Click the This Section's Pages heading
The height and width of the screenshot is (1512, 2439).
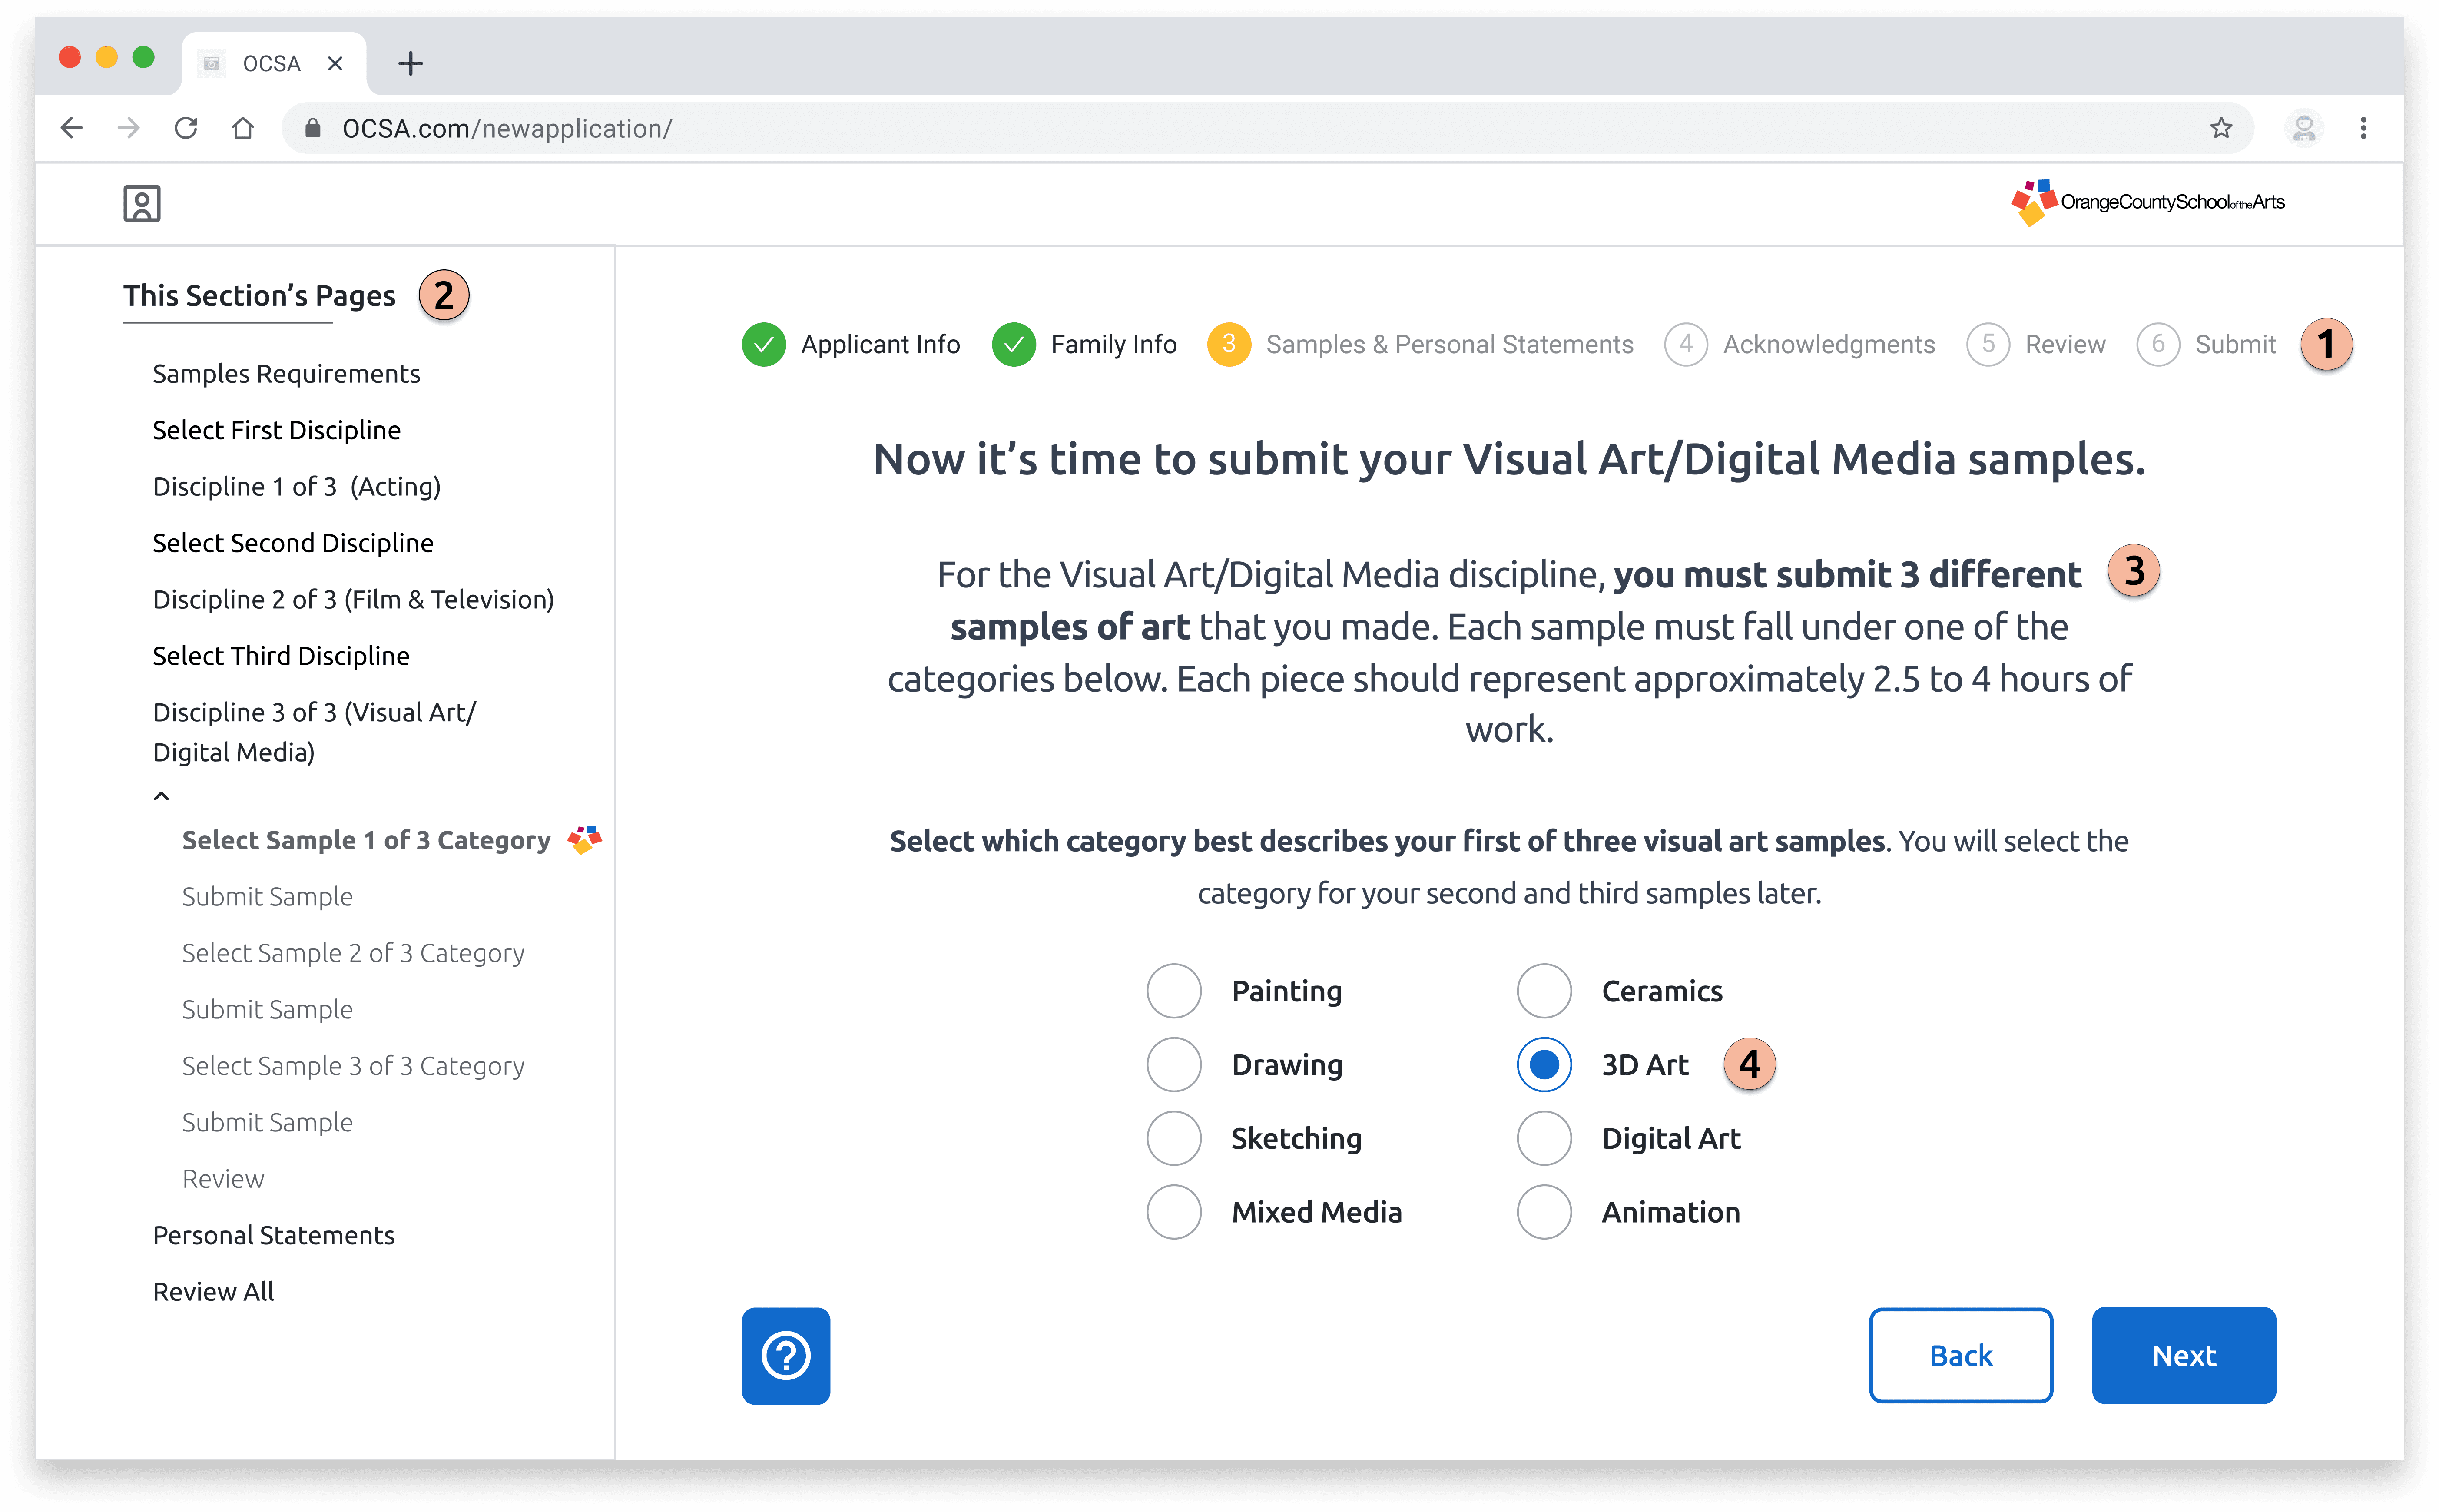259,296
